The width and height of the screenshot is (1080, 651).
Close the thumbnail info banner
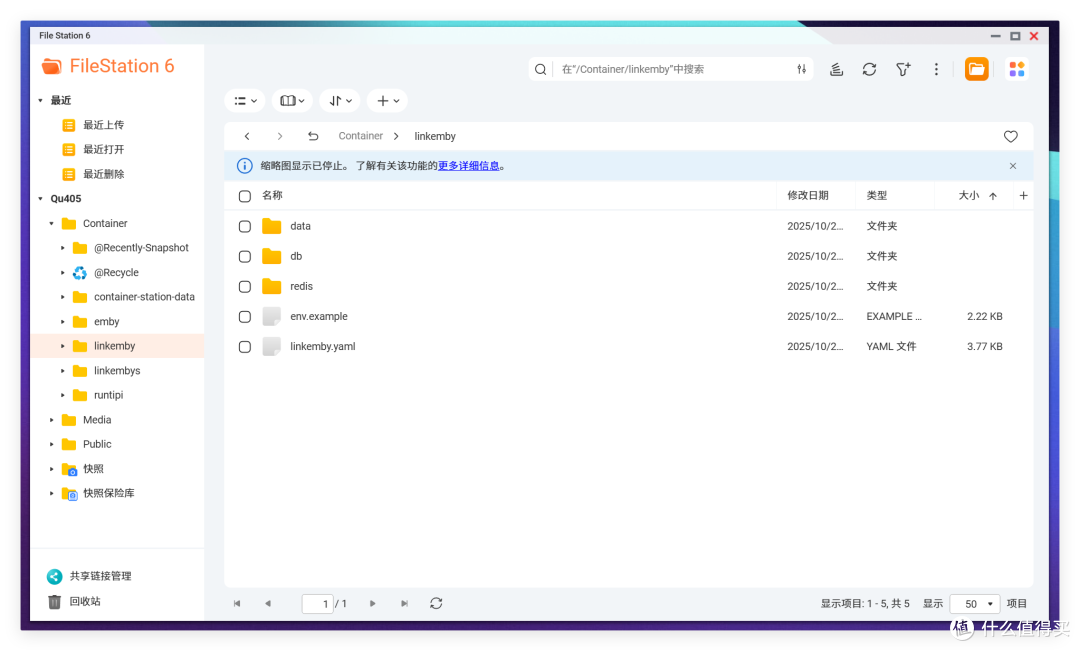[x=1012, y=166]
